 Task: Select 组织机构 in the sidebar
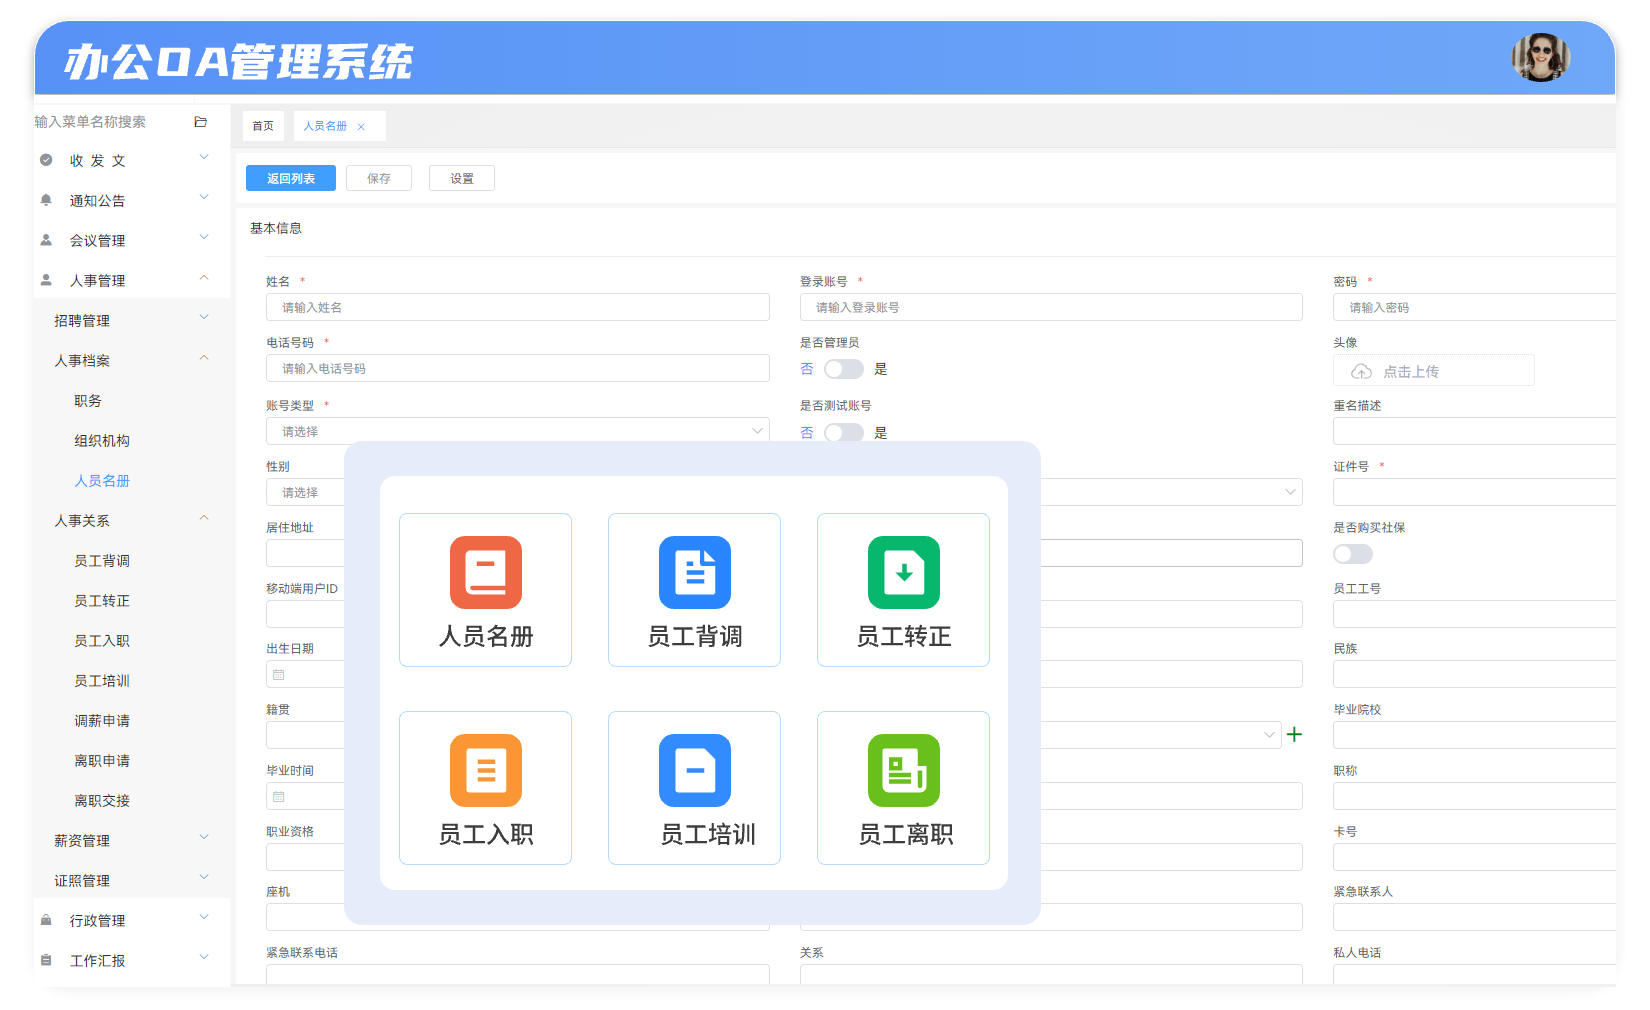[x=102, y=441]
